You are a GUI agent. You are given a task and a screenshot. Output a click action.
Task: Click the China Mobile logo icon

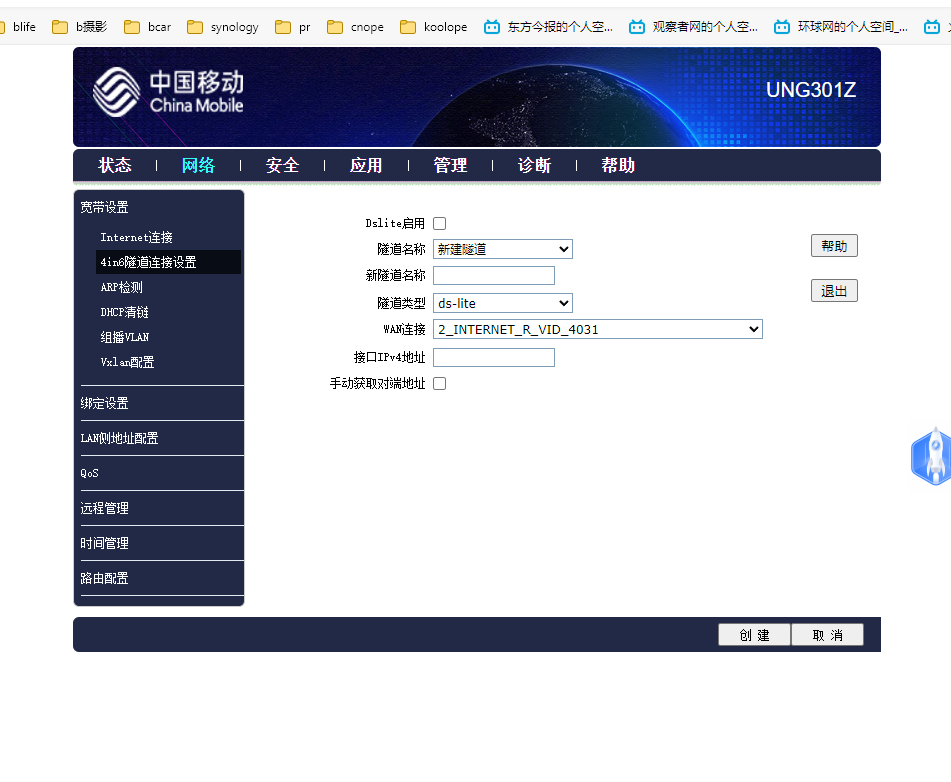[x=116, y=91]
